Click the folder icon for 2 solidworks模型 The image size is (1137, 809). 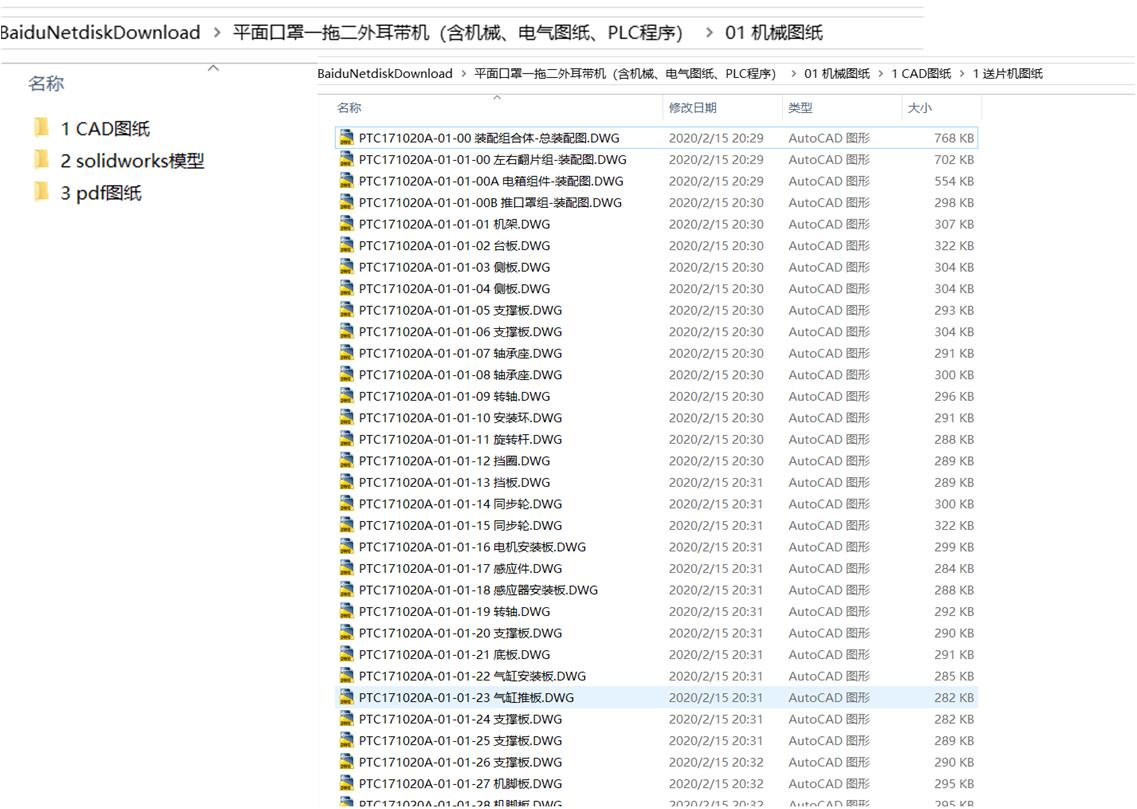(x=42, y=160)
